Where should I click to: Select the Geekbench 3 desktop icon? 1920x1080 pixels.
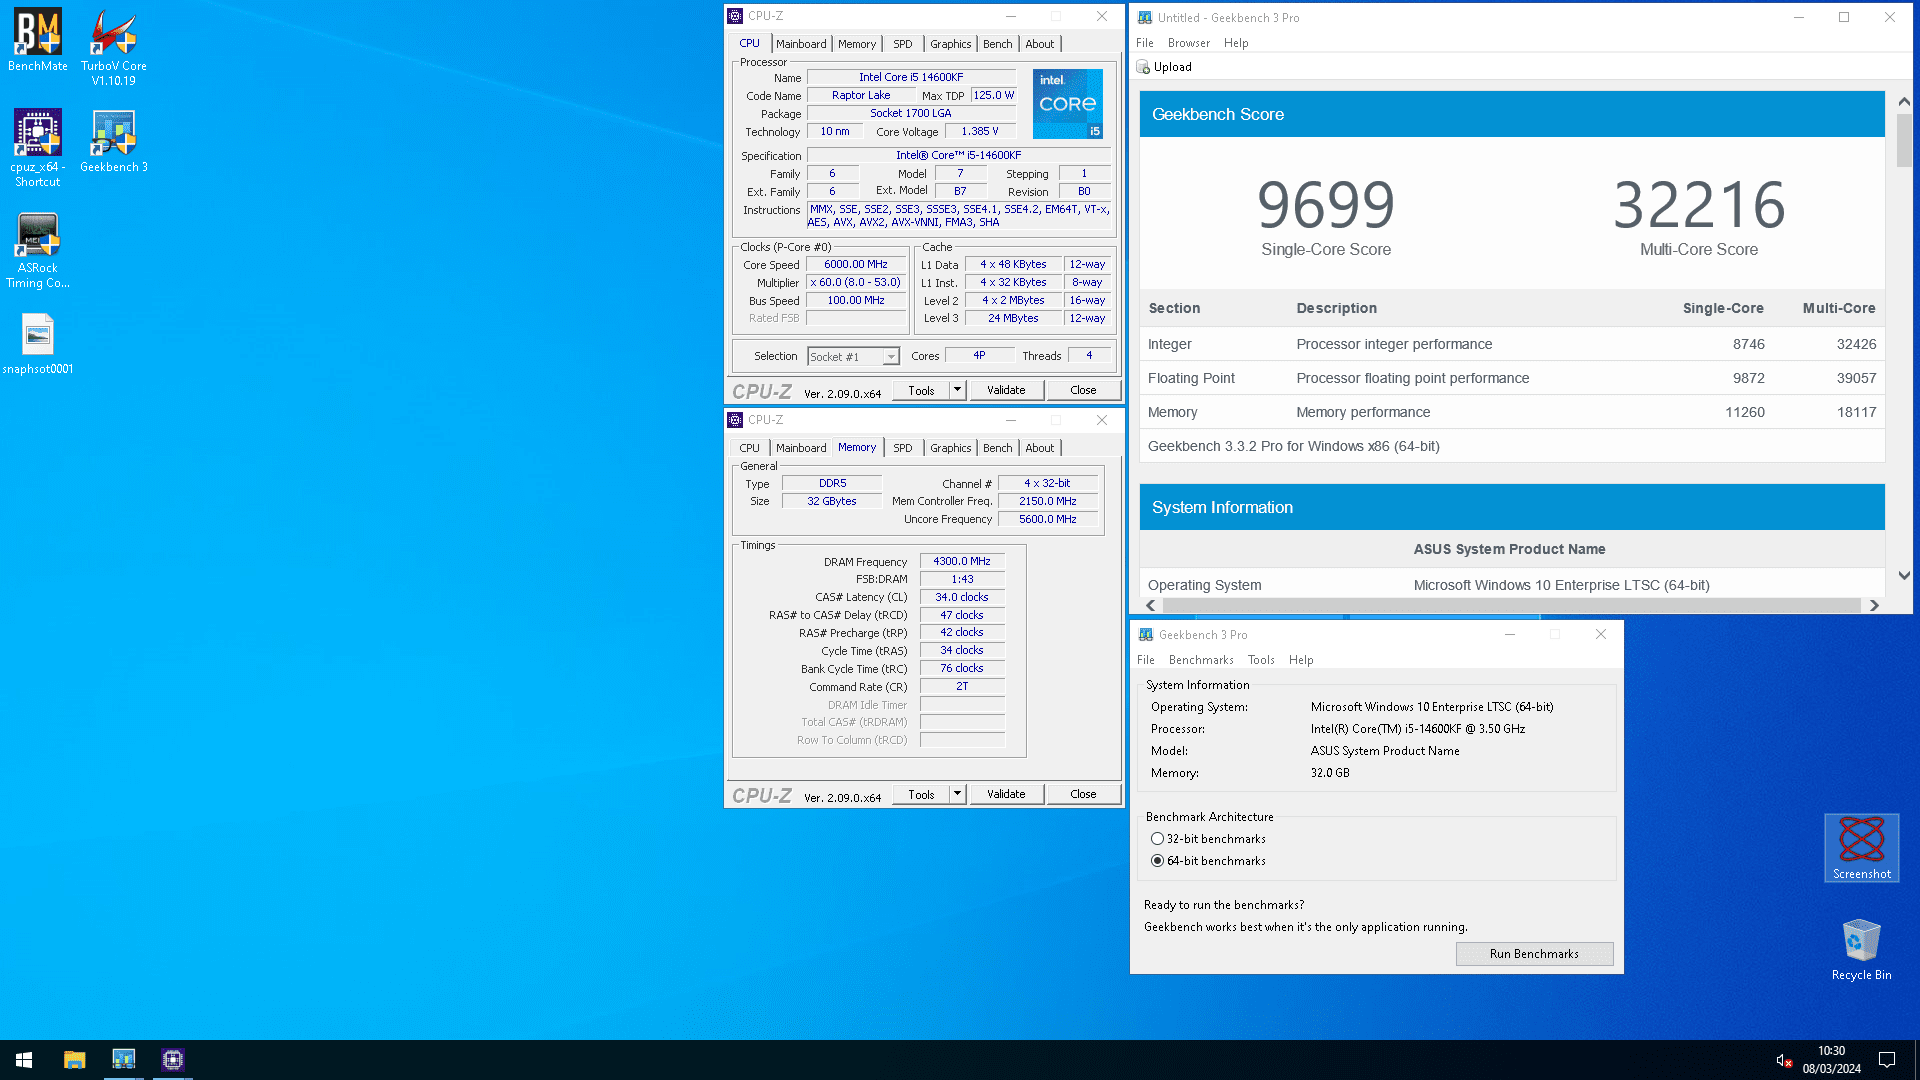tap(114, 141)
